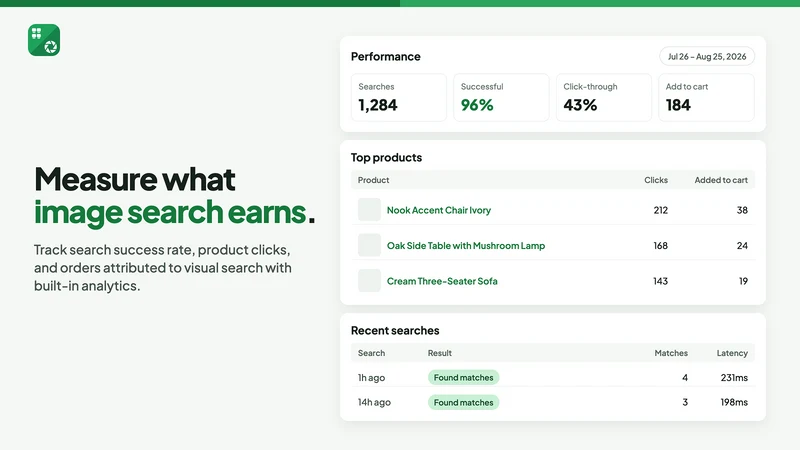Select the Successful 96% metric card

point(501,97)
